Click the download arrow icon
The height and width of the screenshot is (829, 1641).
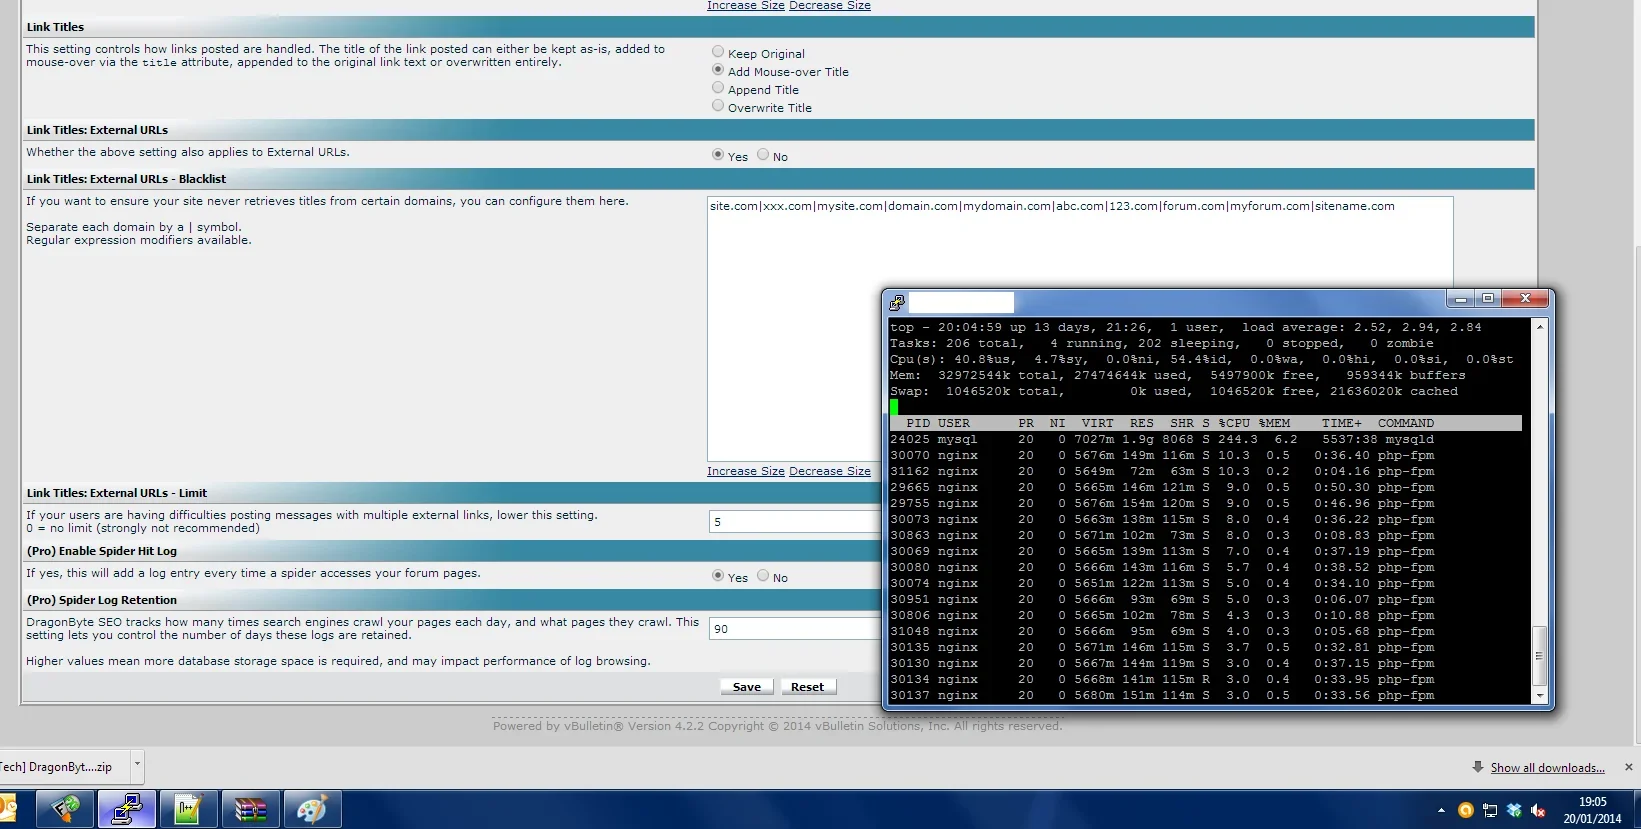click(x=1478, y=767)
